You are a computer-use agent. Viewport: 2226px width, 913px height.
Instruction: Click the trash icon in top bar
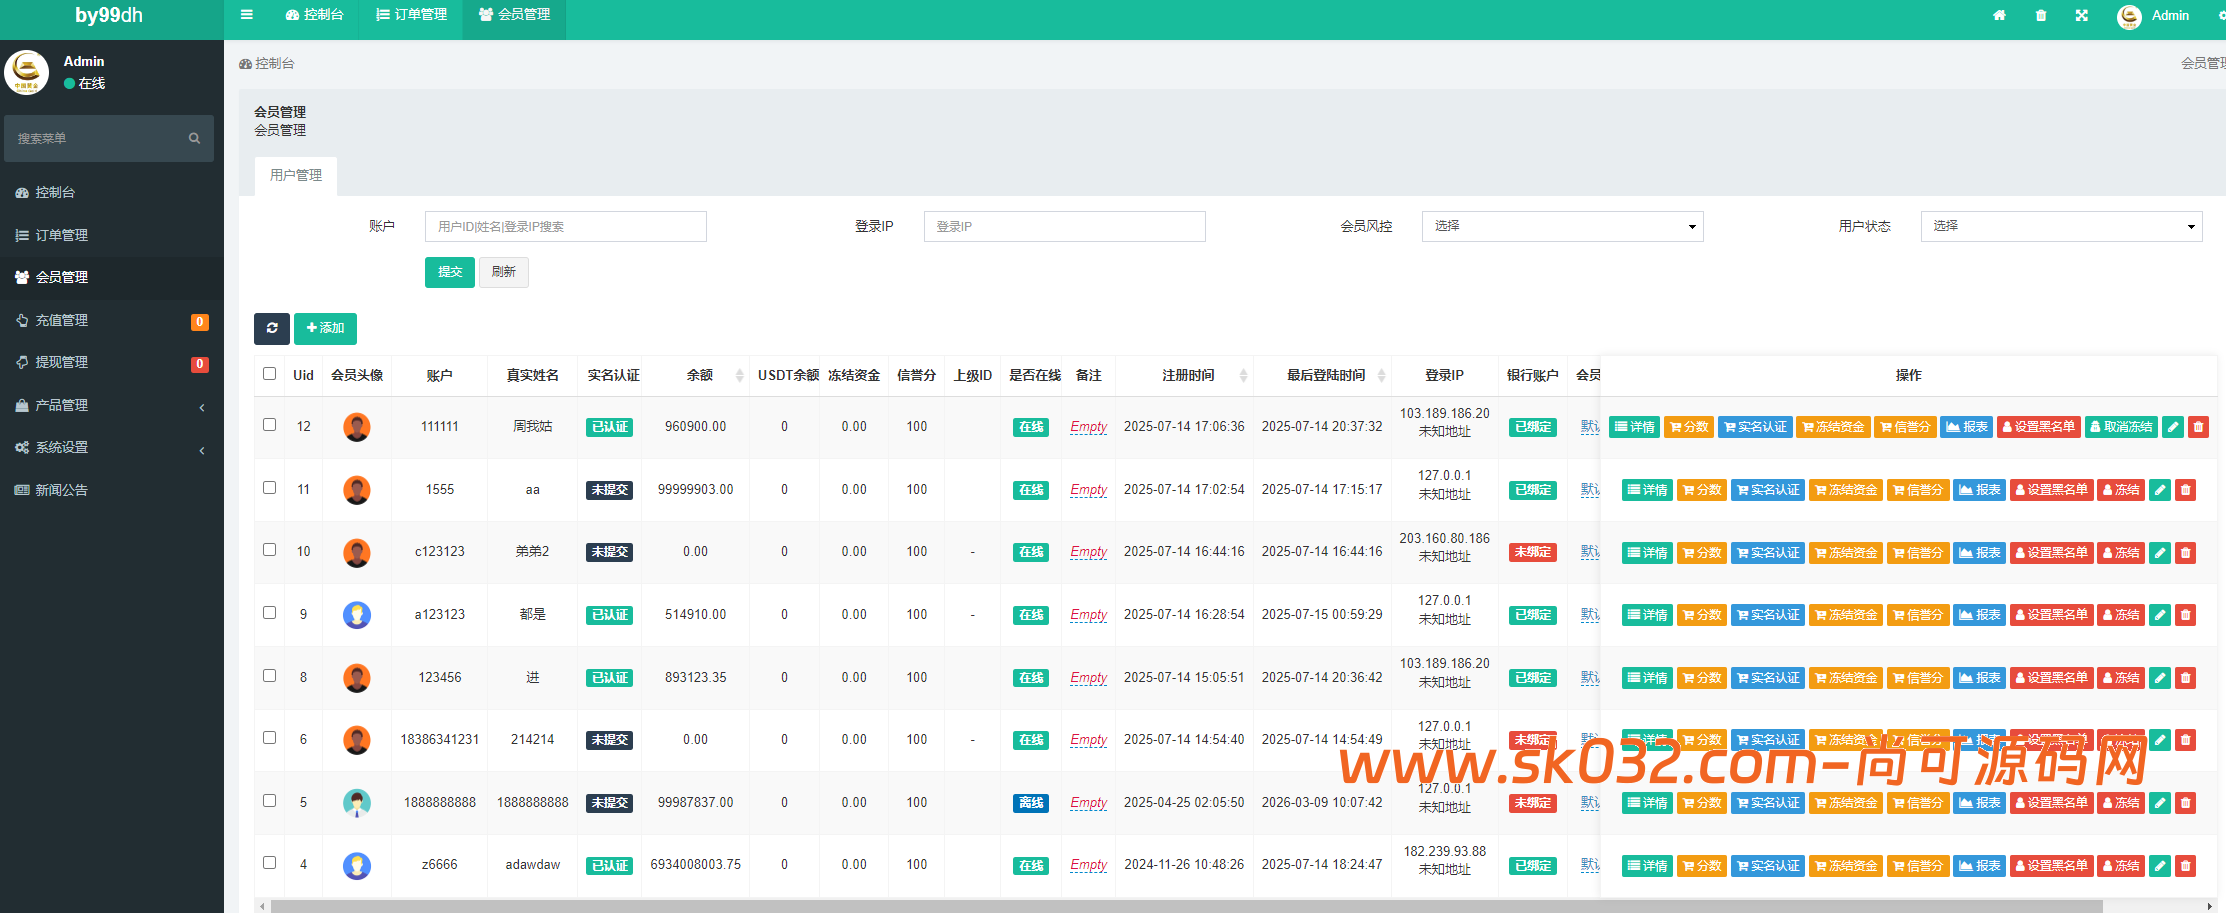[x=2041, y=16]
